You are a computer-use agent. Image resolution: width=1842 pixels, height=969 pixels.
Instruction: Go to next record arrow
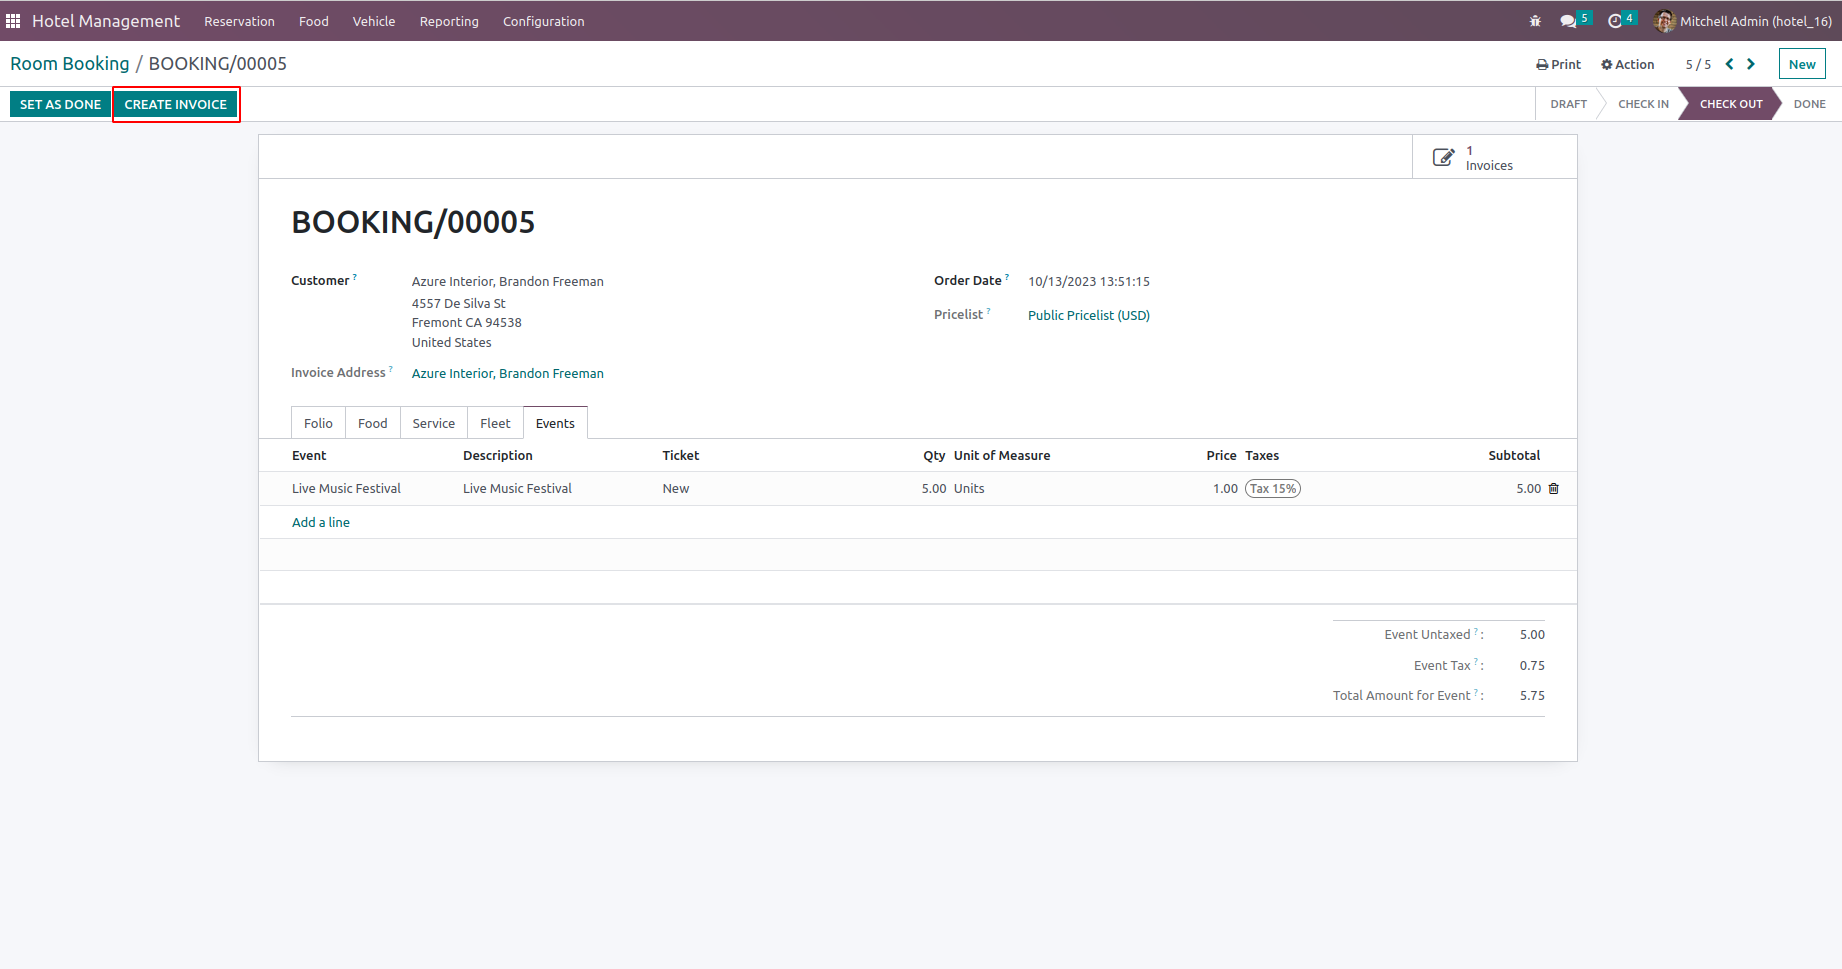1751,64
